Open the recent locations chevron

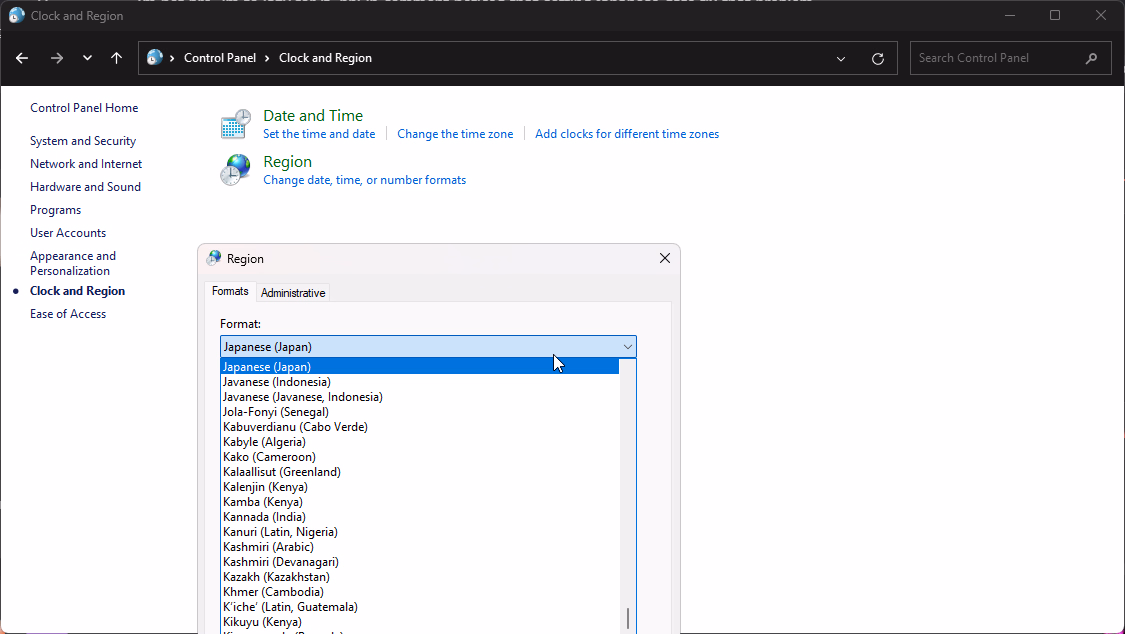87,58
